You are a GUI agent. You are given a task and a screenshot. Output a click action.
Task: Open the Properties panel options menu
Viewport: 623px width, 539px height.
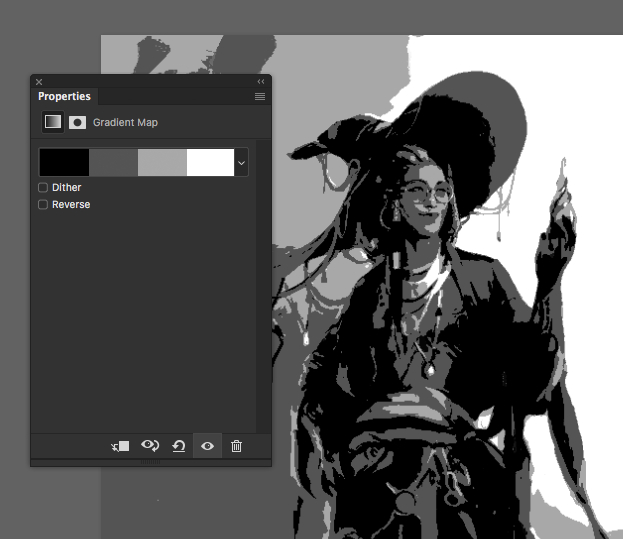point(260,97)
